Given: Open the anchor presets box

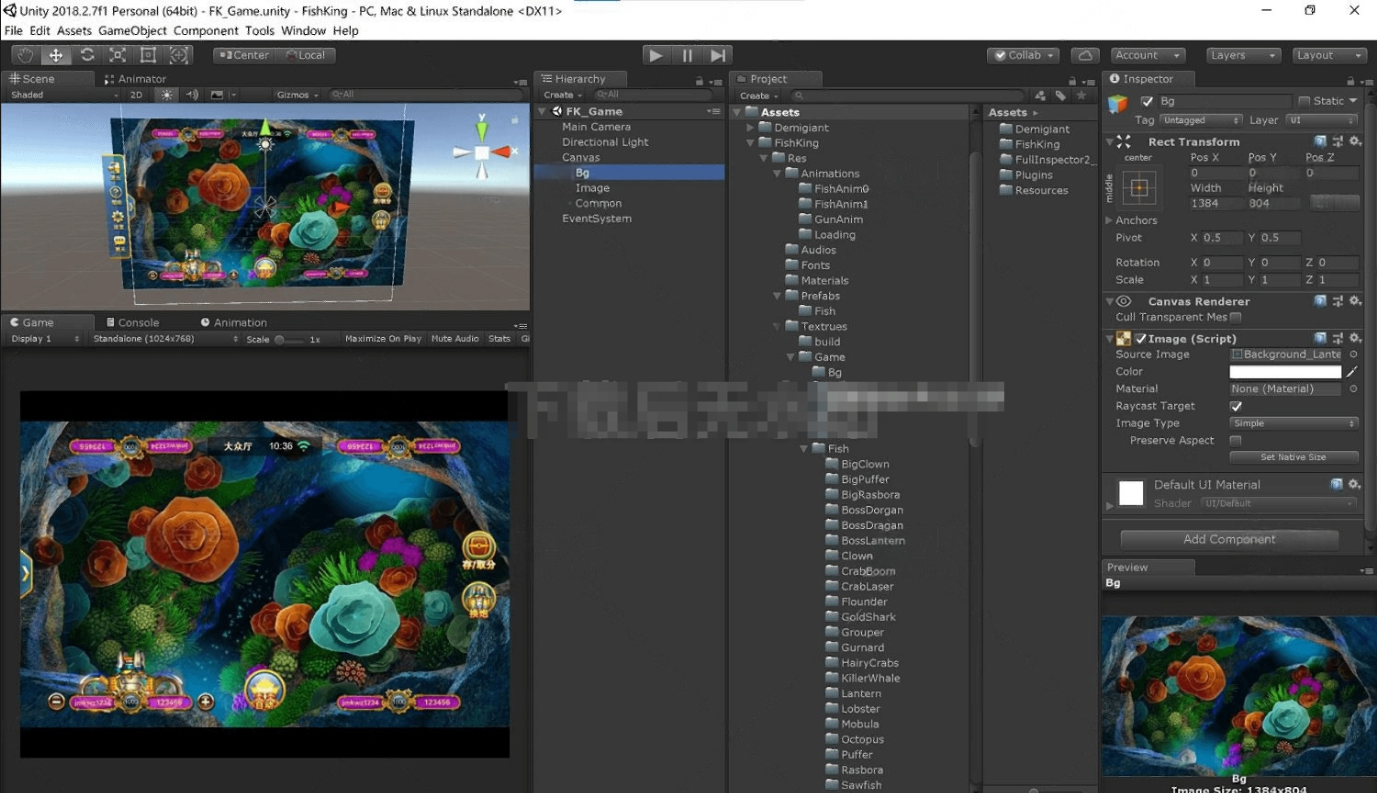Looking at the screenshot, I should (x=1139, y=187).
